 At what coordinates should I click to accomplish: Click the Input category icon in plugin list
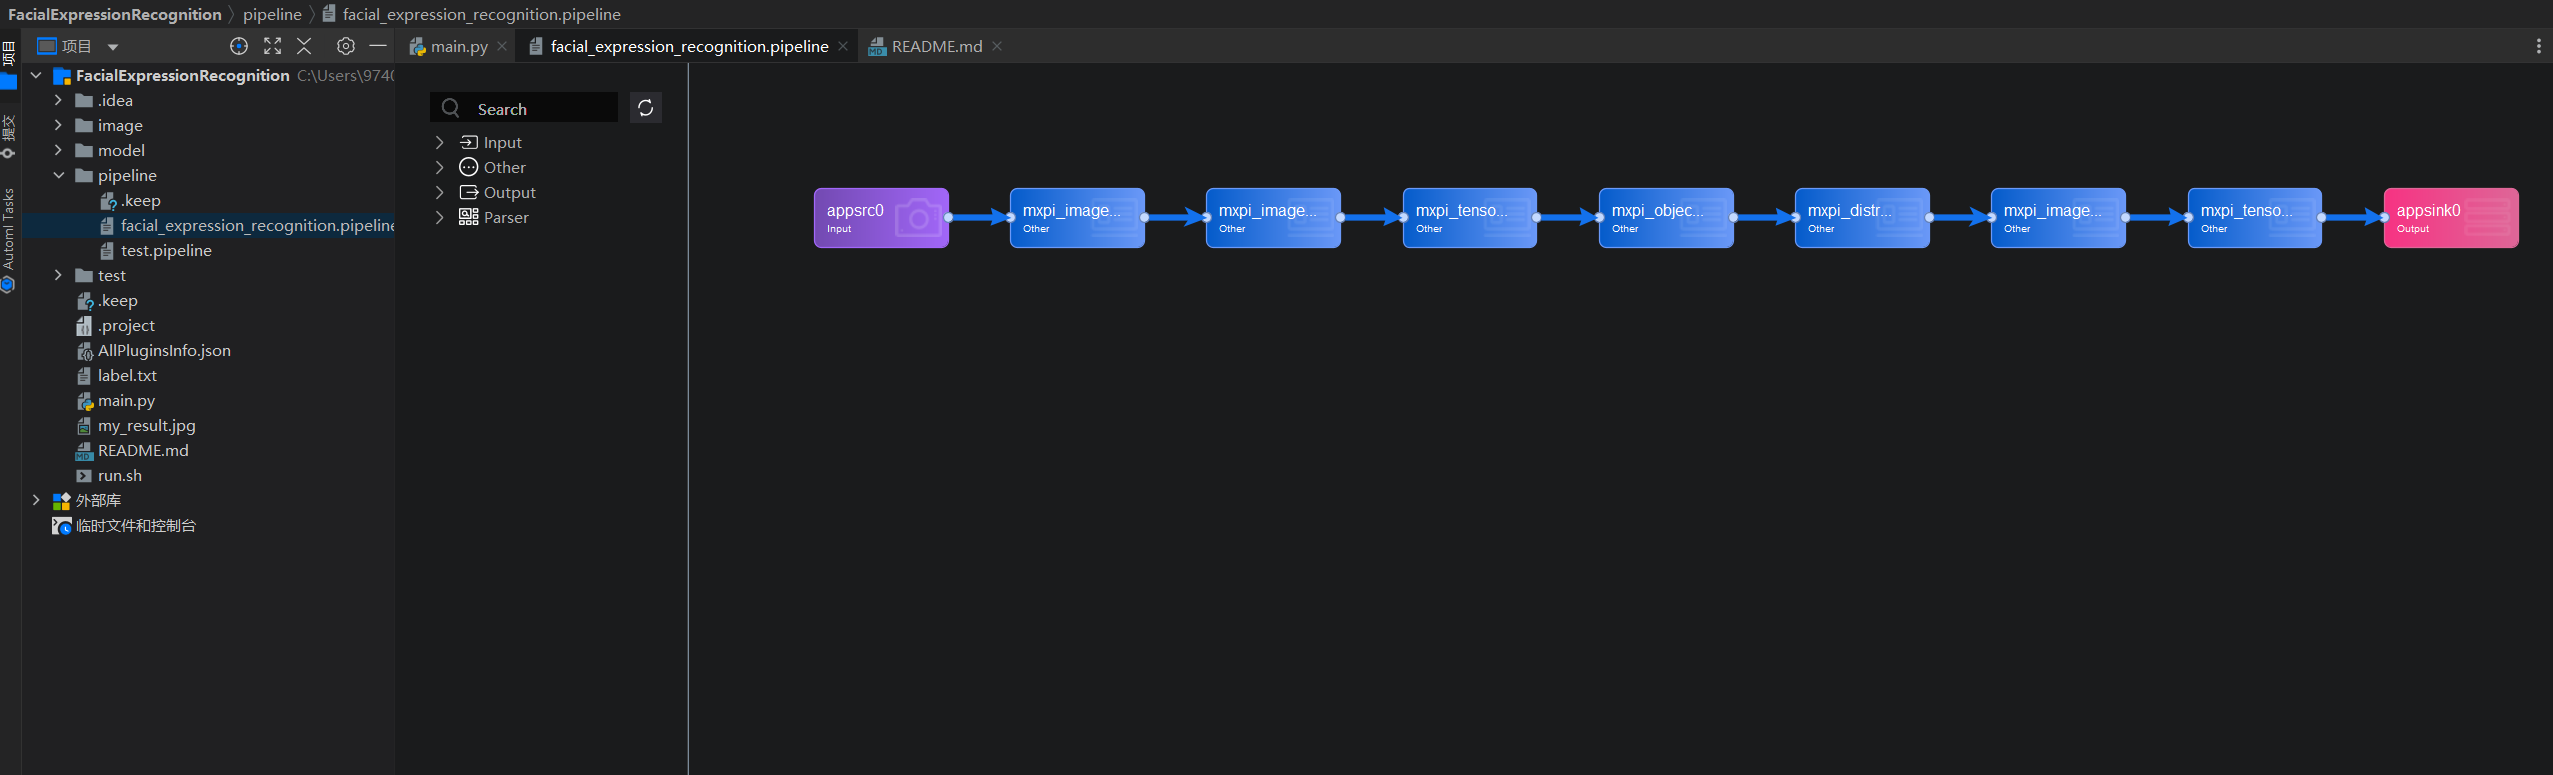468,142
